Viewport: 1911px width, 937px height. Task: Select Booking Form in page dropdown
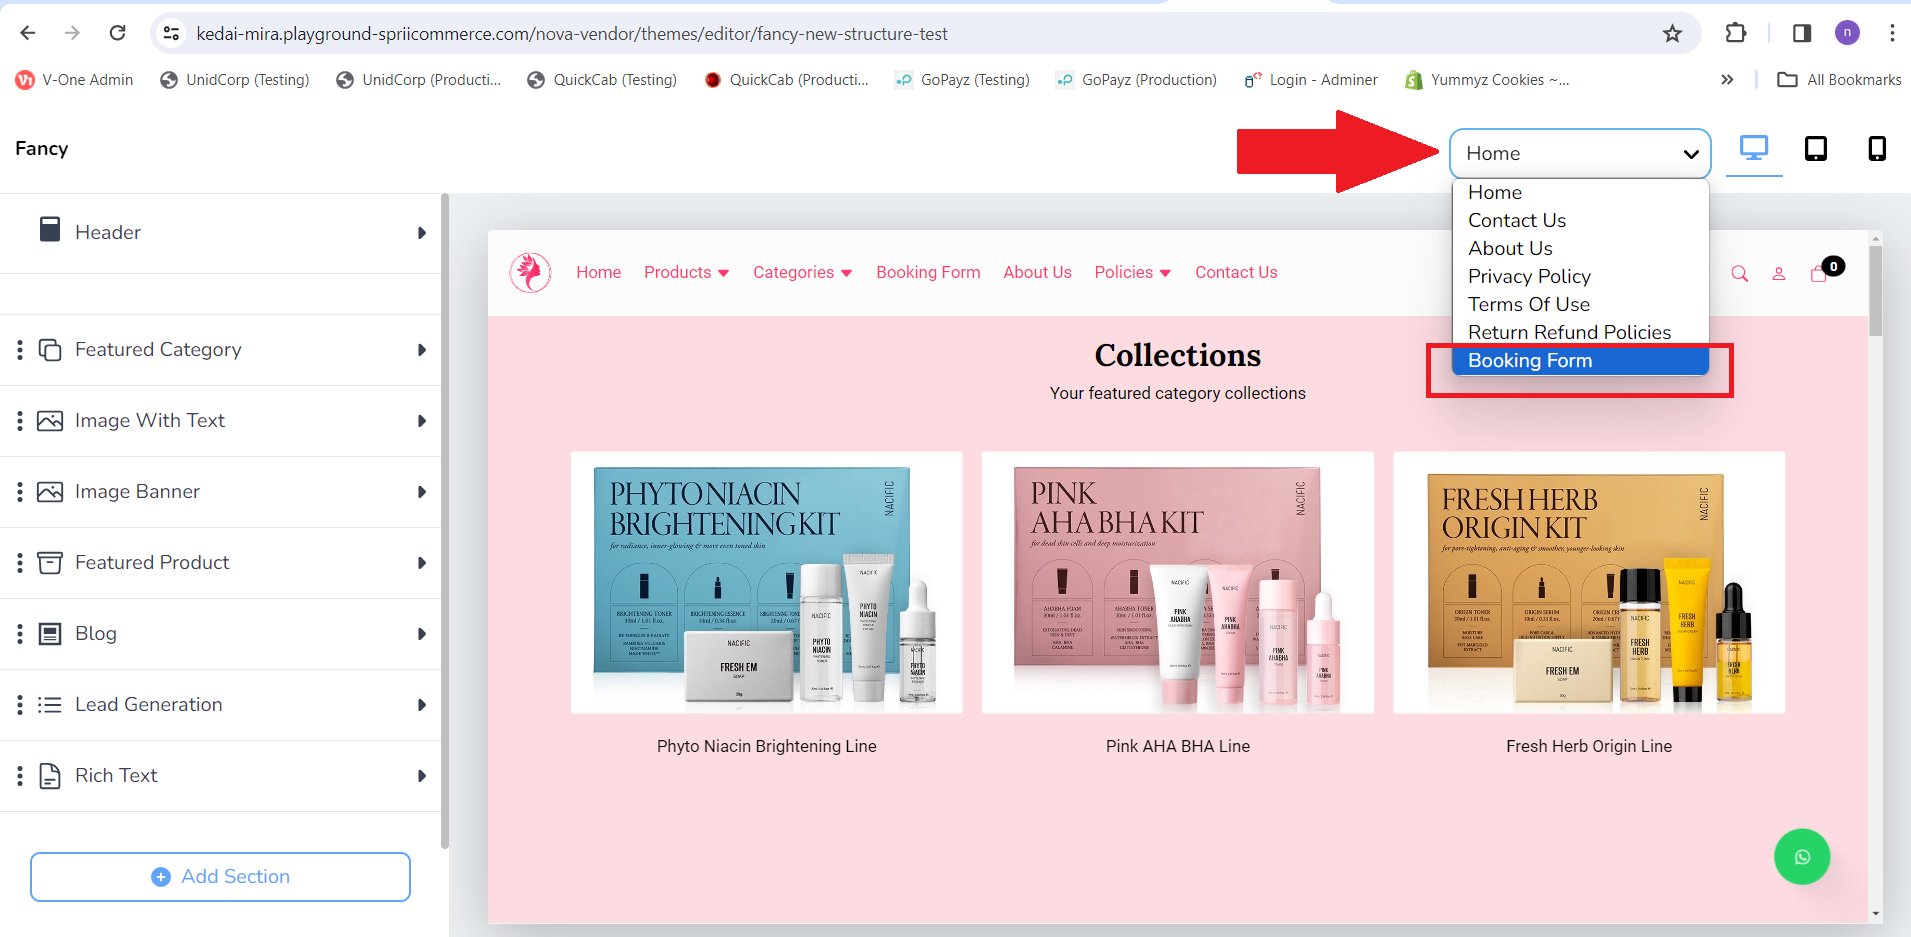[1580, 360]
